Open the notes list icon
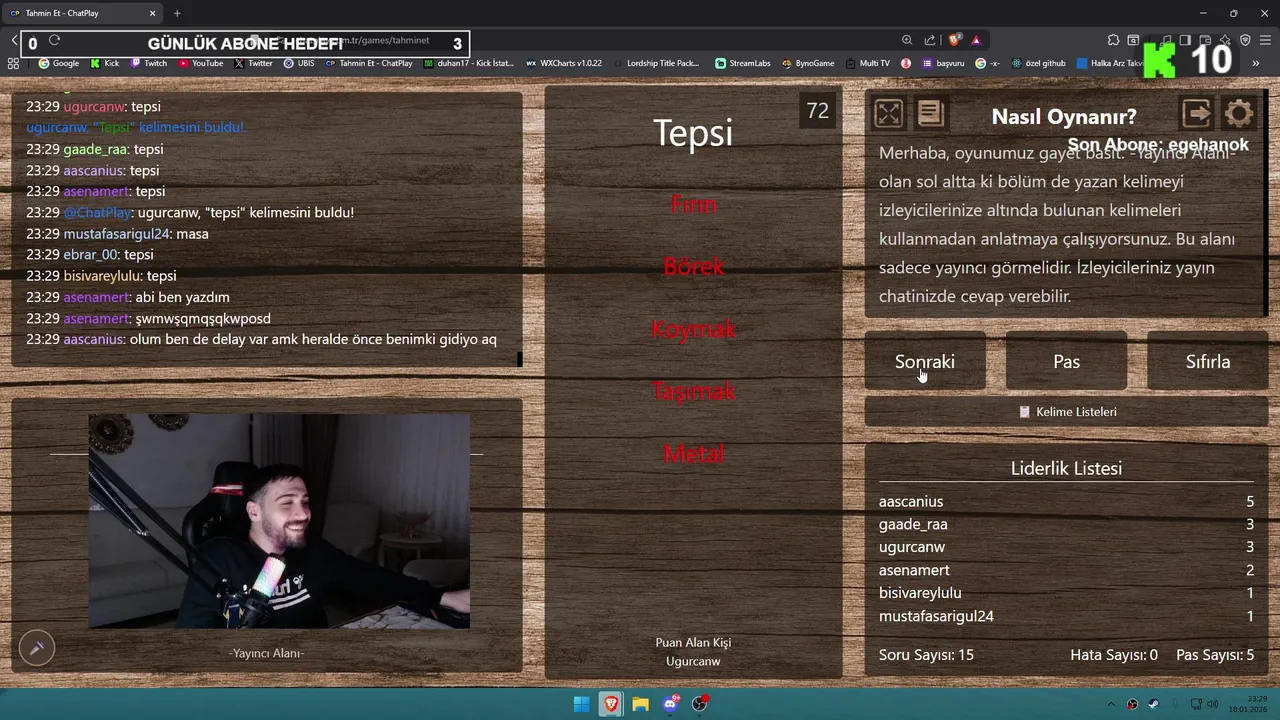The height and width of the screenshot is (720, 1280). 930,113
